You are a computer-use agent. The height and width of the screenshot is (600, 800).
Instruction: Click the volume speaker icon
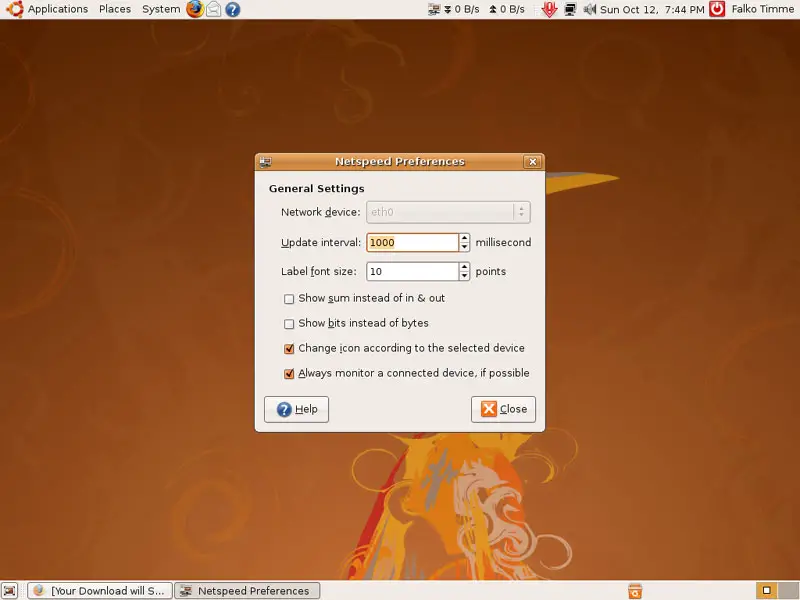coord(589,9)
